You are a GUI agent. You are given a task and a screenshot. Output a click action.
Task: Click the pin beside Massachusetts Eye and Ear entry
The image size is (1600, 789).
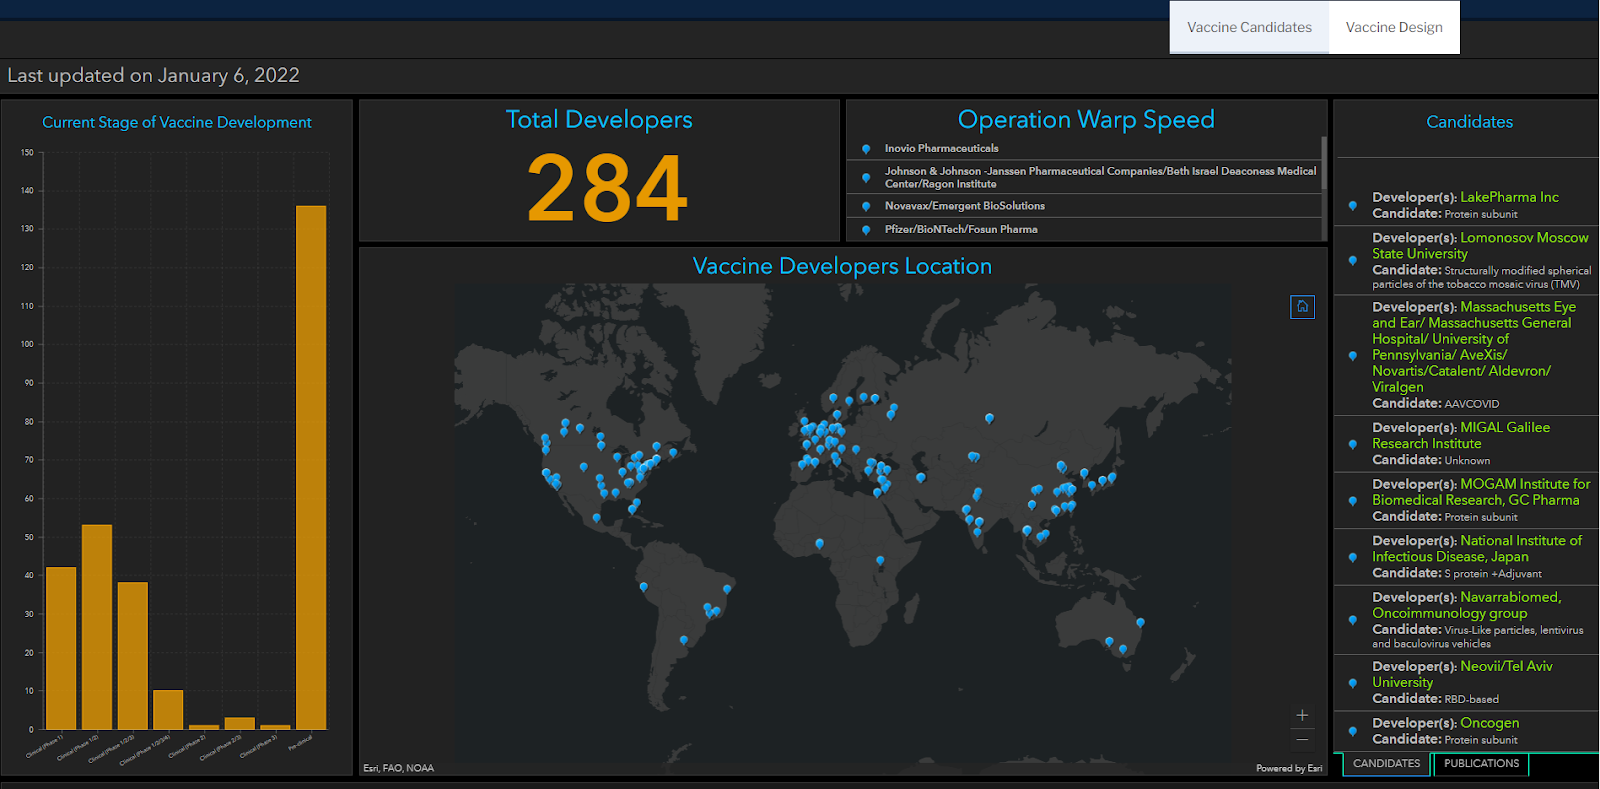pos(1353,356)
